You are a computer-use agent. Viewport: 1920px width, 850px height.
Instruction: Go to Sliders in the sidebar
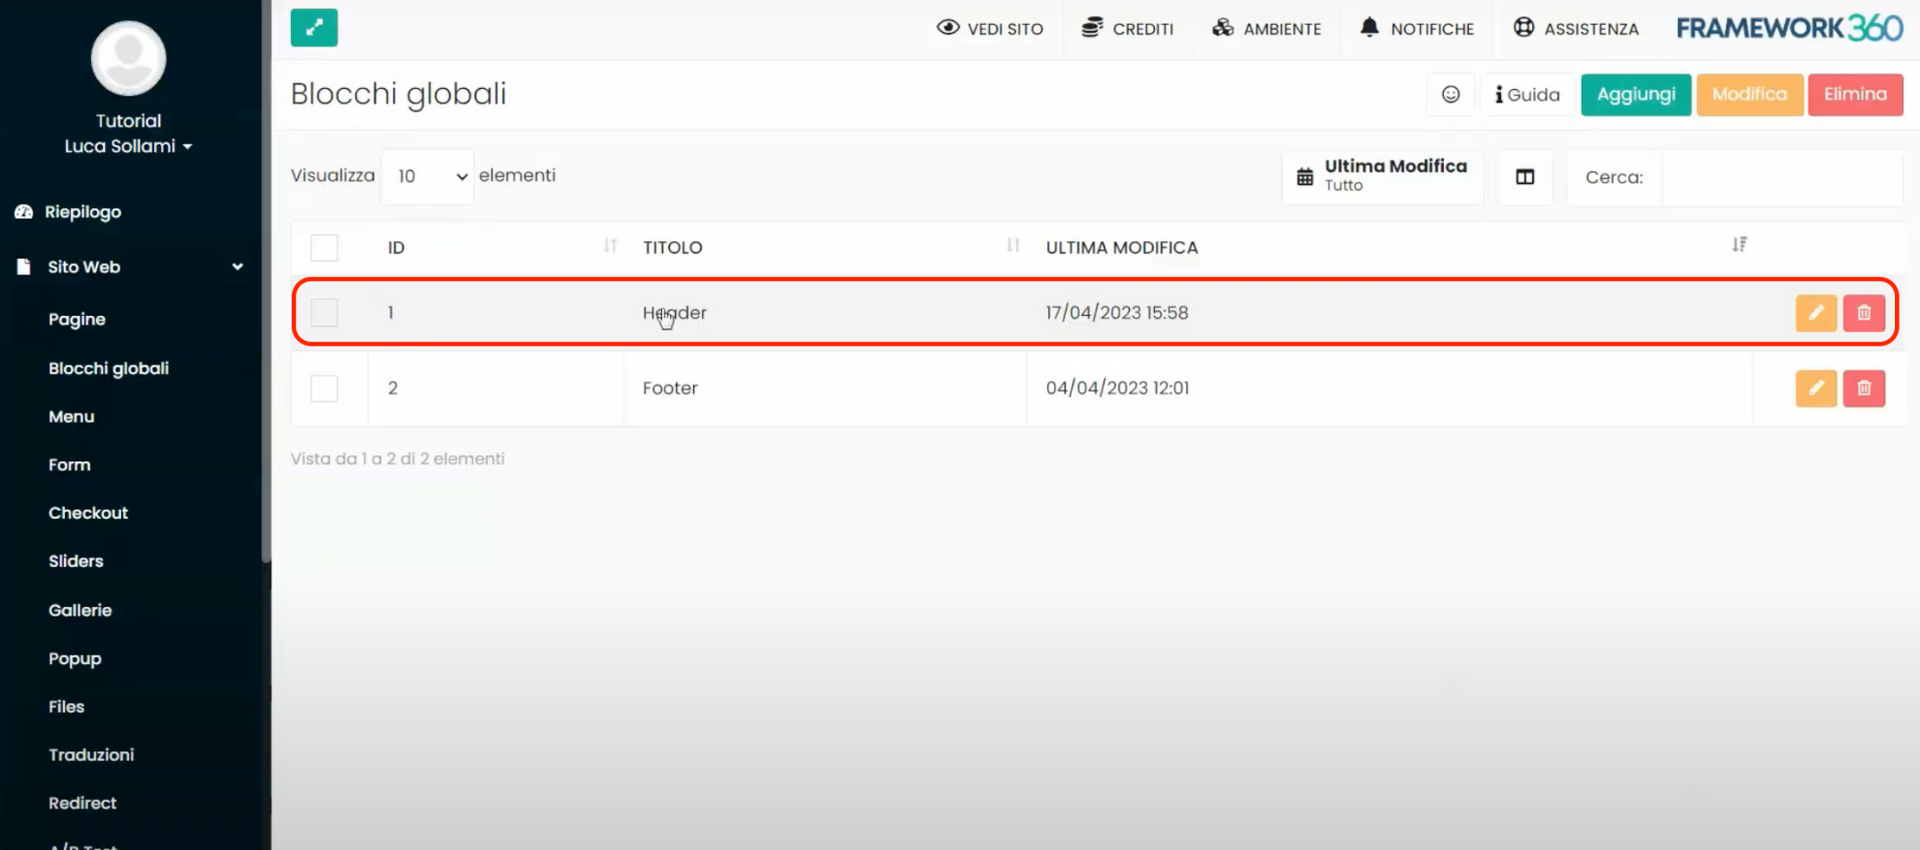[x=76, y=561]
